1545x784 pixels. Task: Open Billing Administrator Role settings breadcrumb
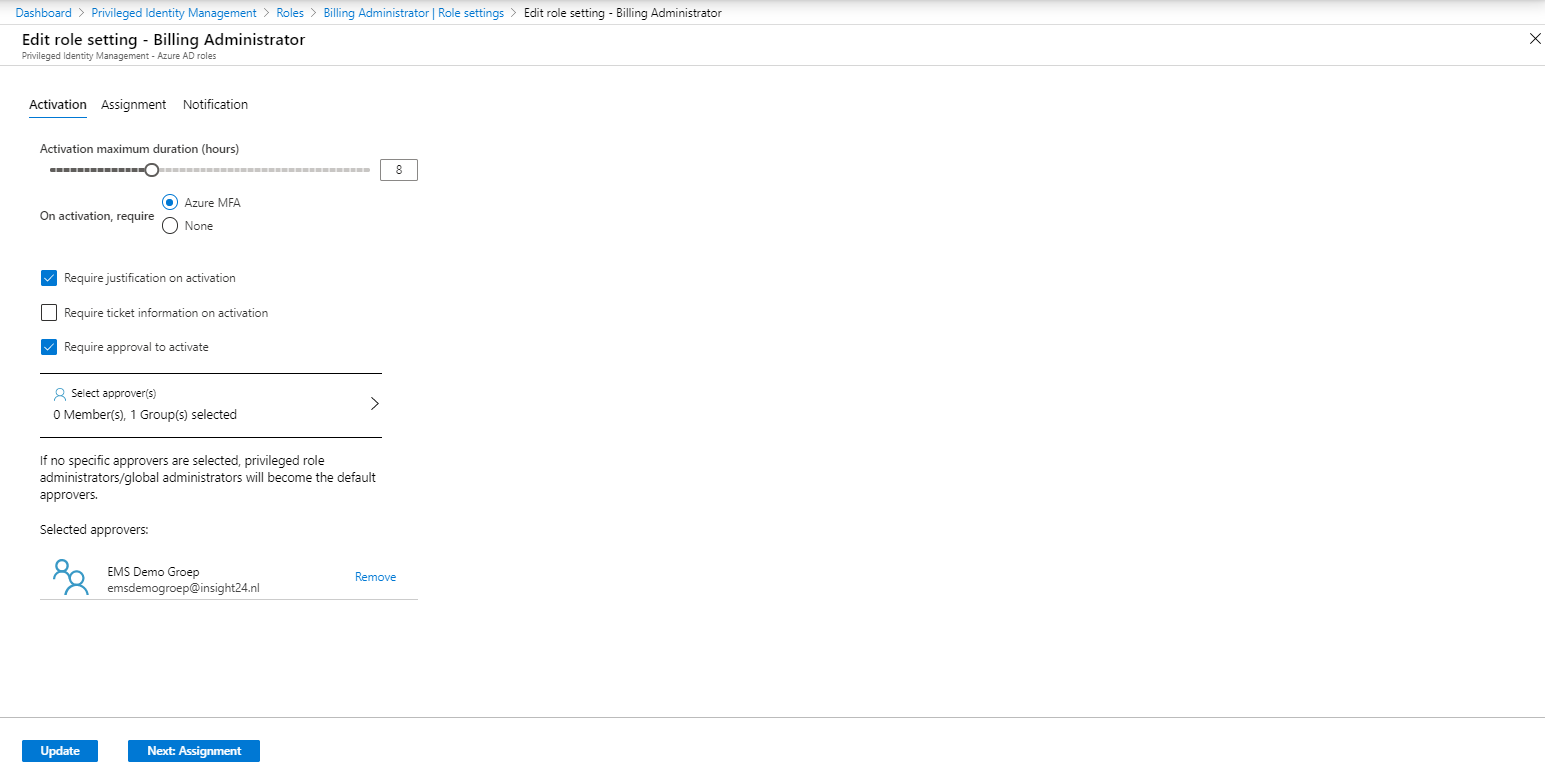pyautogui.click(x=414, y=13)
